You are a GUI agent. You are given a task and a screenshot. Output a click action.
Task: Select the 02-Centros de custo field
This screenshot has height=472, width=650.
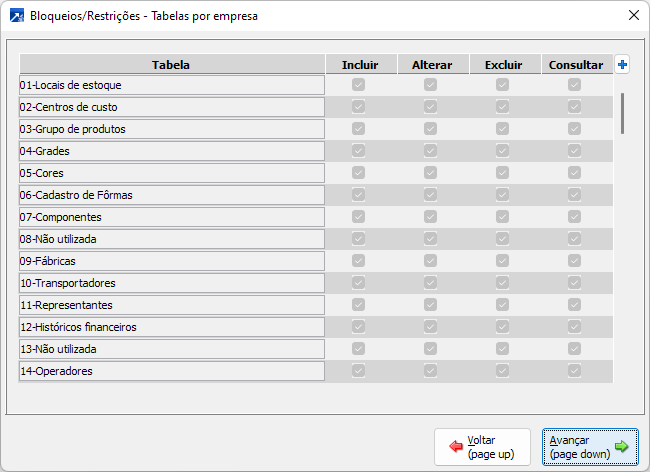coord(171,107)
